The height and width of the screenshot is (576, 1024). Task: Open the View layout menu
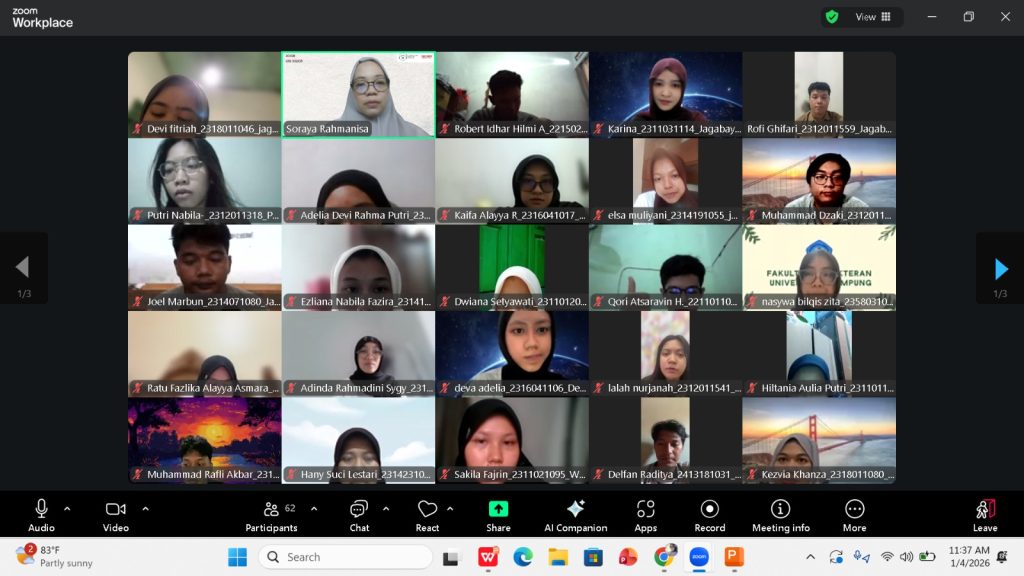[x=873, y=17]
